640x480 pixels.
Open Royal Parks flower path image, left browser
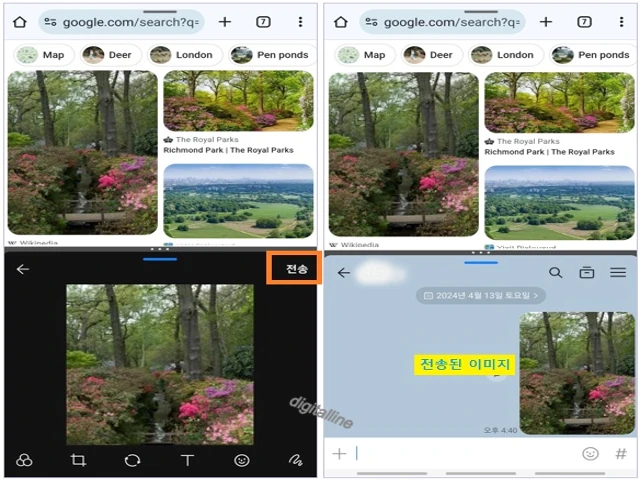pos(238,101)
